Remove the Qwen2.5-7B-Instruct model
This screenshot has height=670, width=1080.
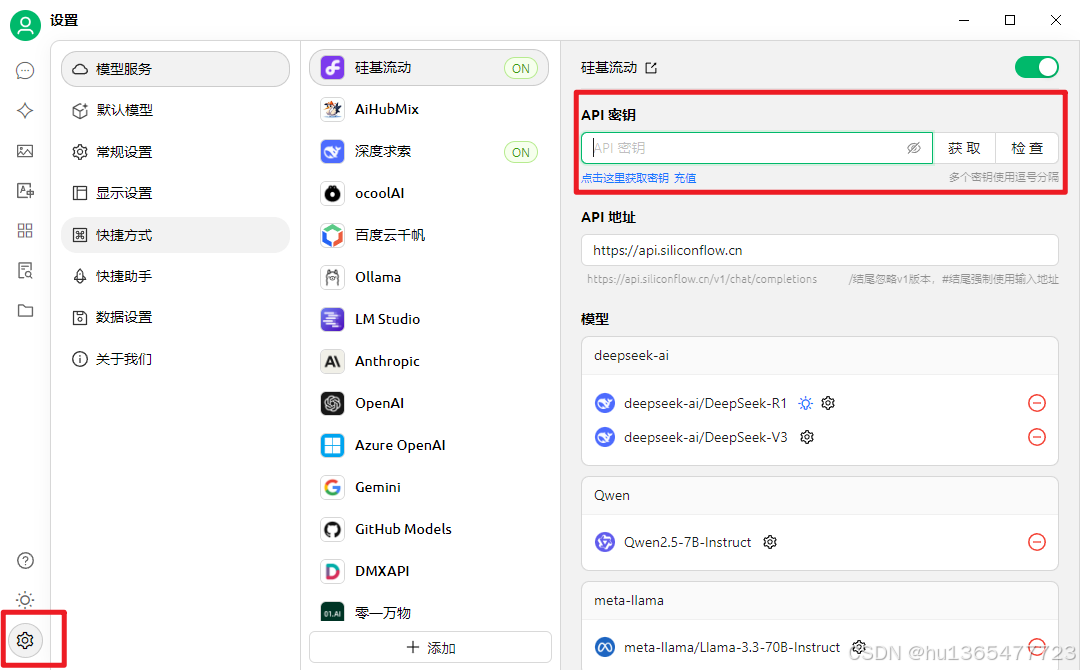coord(1037,542)
